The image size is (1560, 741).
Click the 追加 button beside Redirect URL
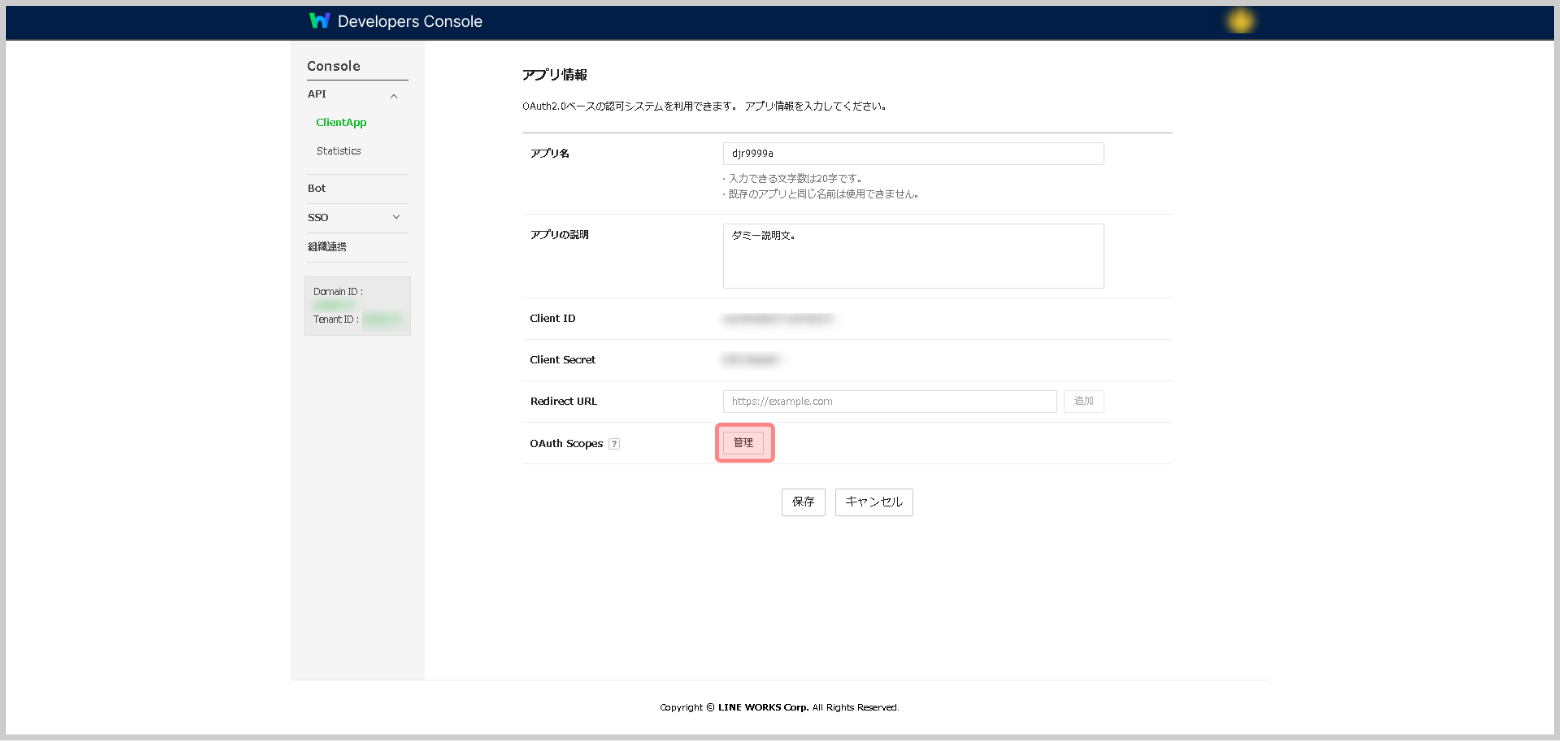point(1083,401)
